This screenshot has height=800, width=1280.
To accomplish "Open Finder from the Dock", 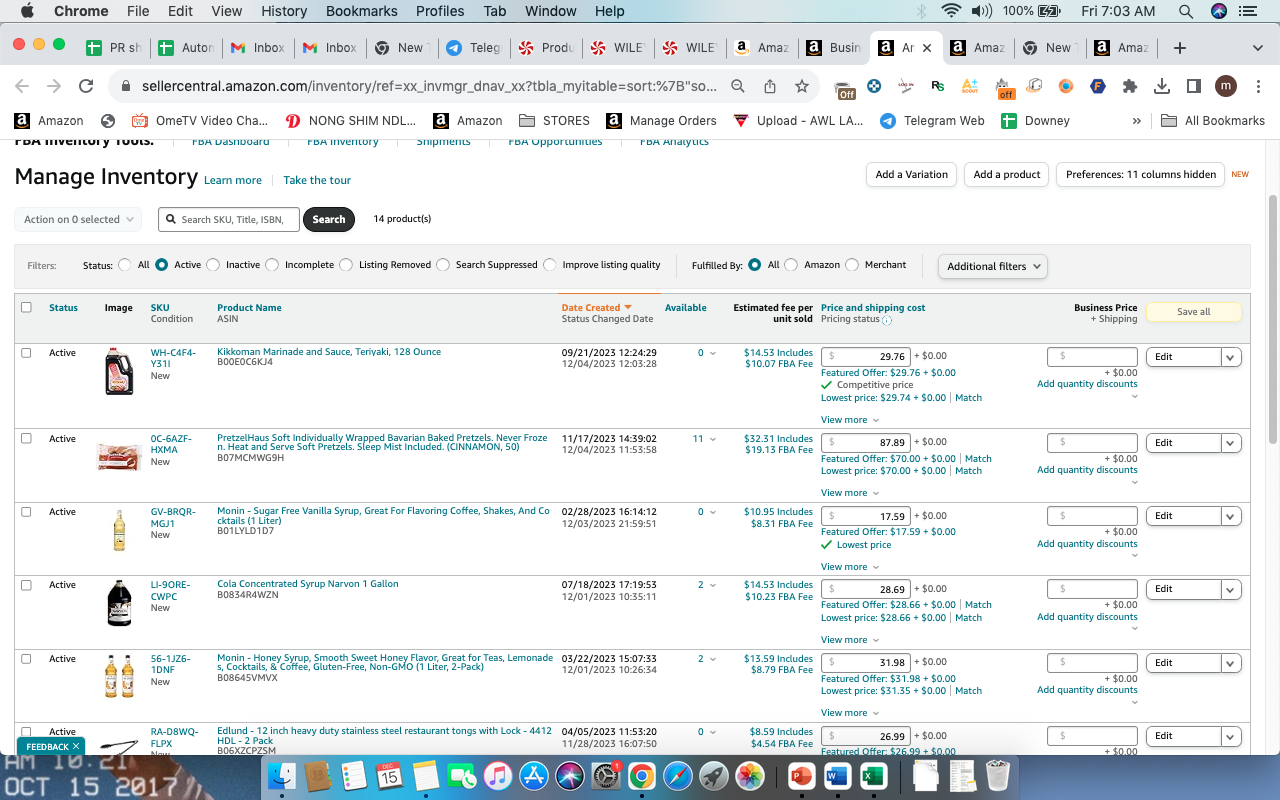I will pos(283,776).
